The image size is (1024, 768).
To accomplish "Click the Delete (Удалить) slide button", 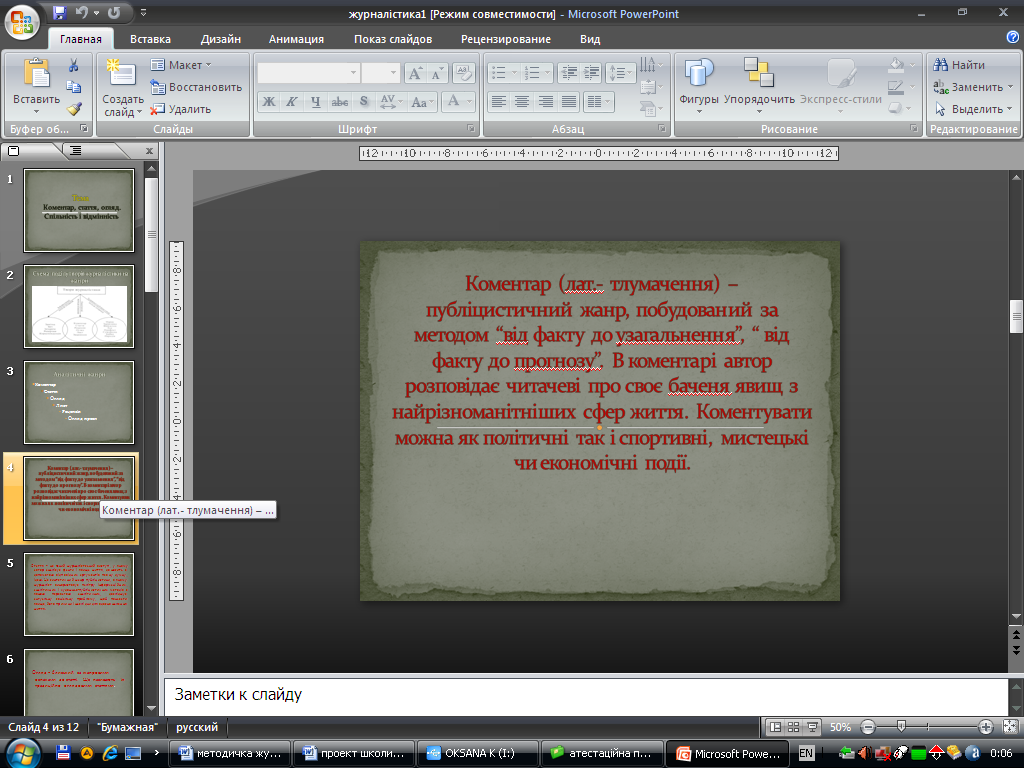I will coord(182,109).
